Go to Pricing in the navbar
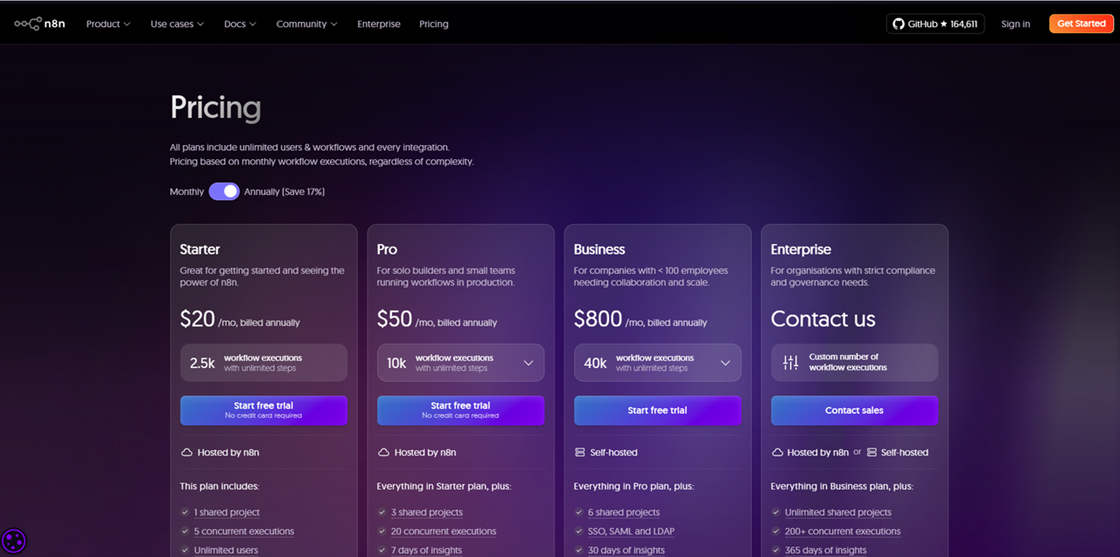This screenshot has height=557, width=1120. click(434, 24)
